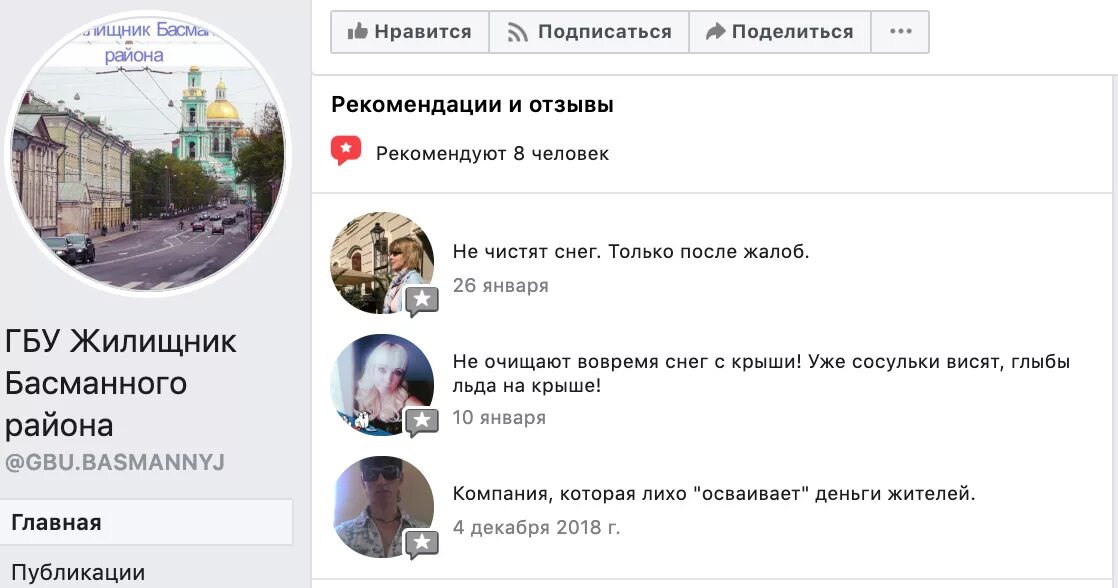
Task: Click the share arrow icon on Поделиться
Action: point(715,31)
